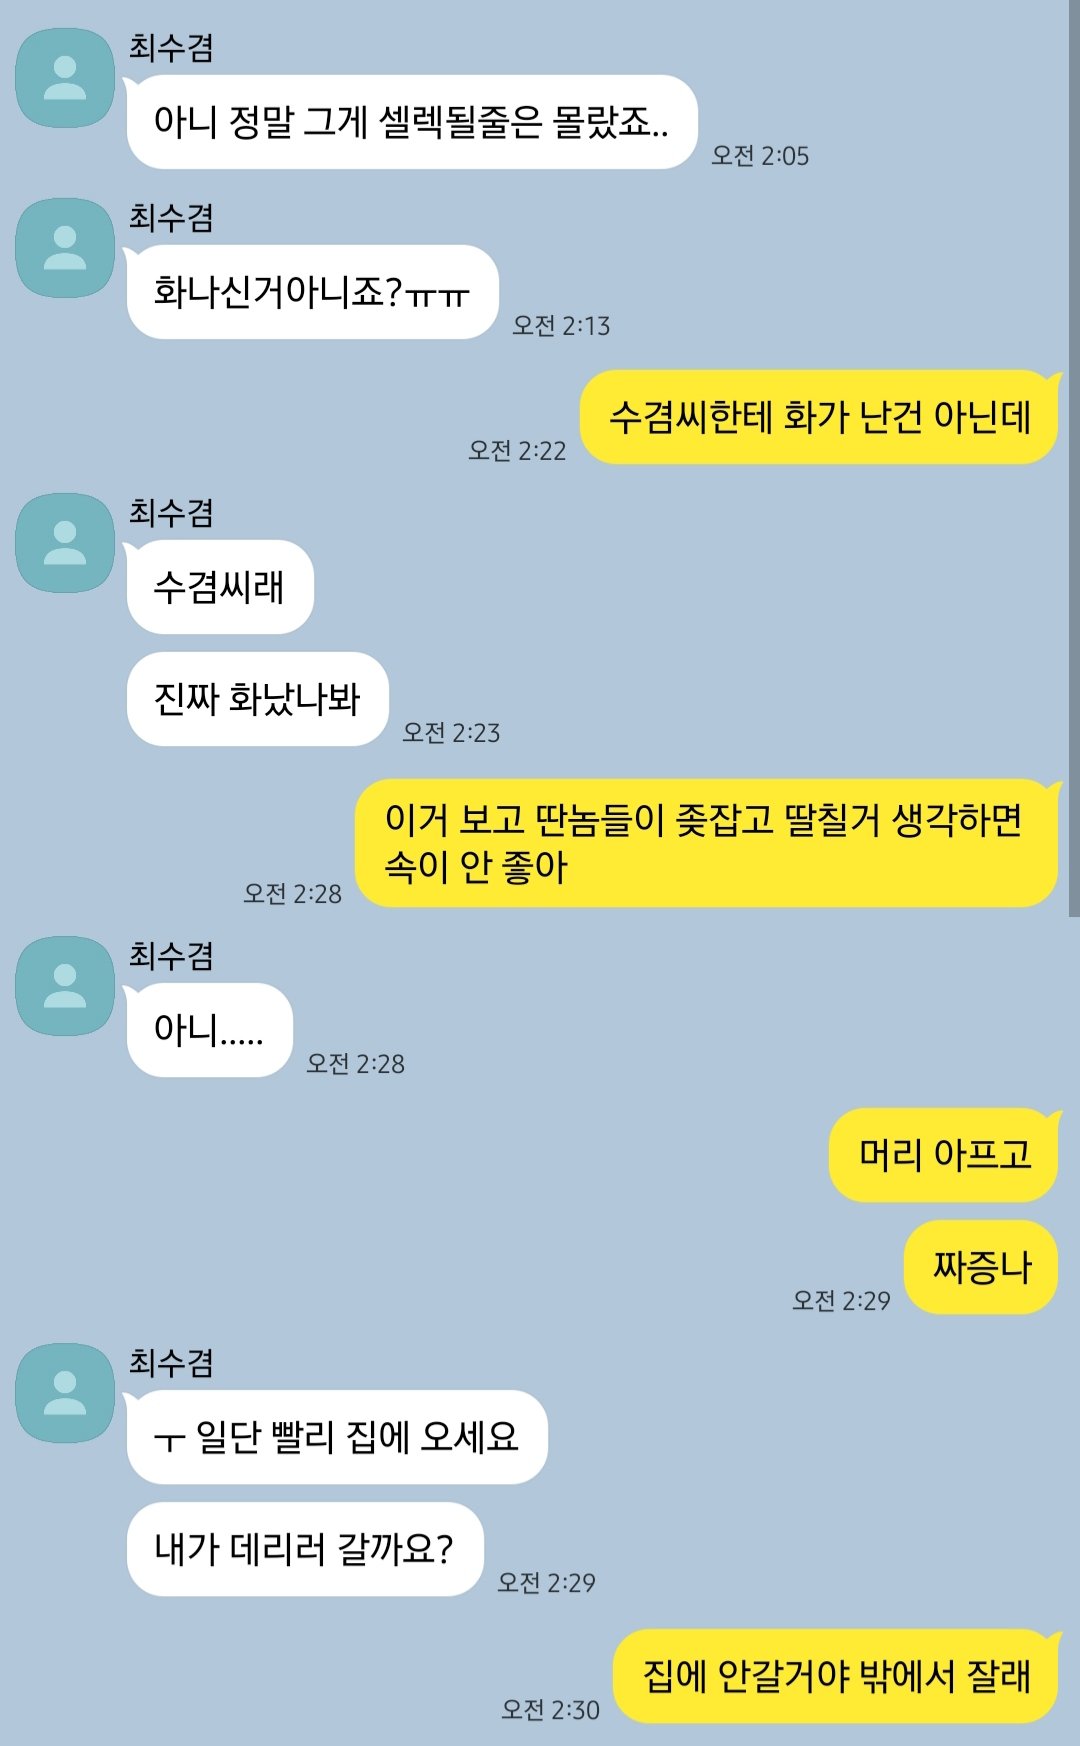
Task: Select the '화나신거아니죠?ㅠㅠ' message bubble
Action: point(312,292)
